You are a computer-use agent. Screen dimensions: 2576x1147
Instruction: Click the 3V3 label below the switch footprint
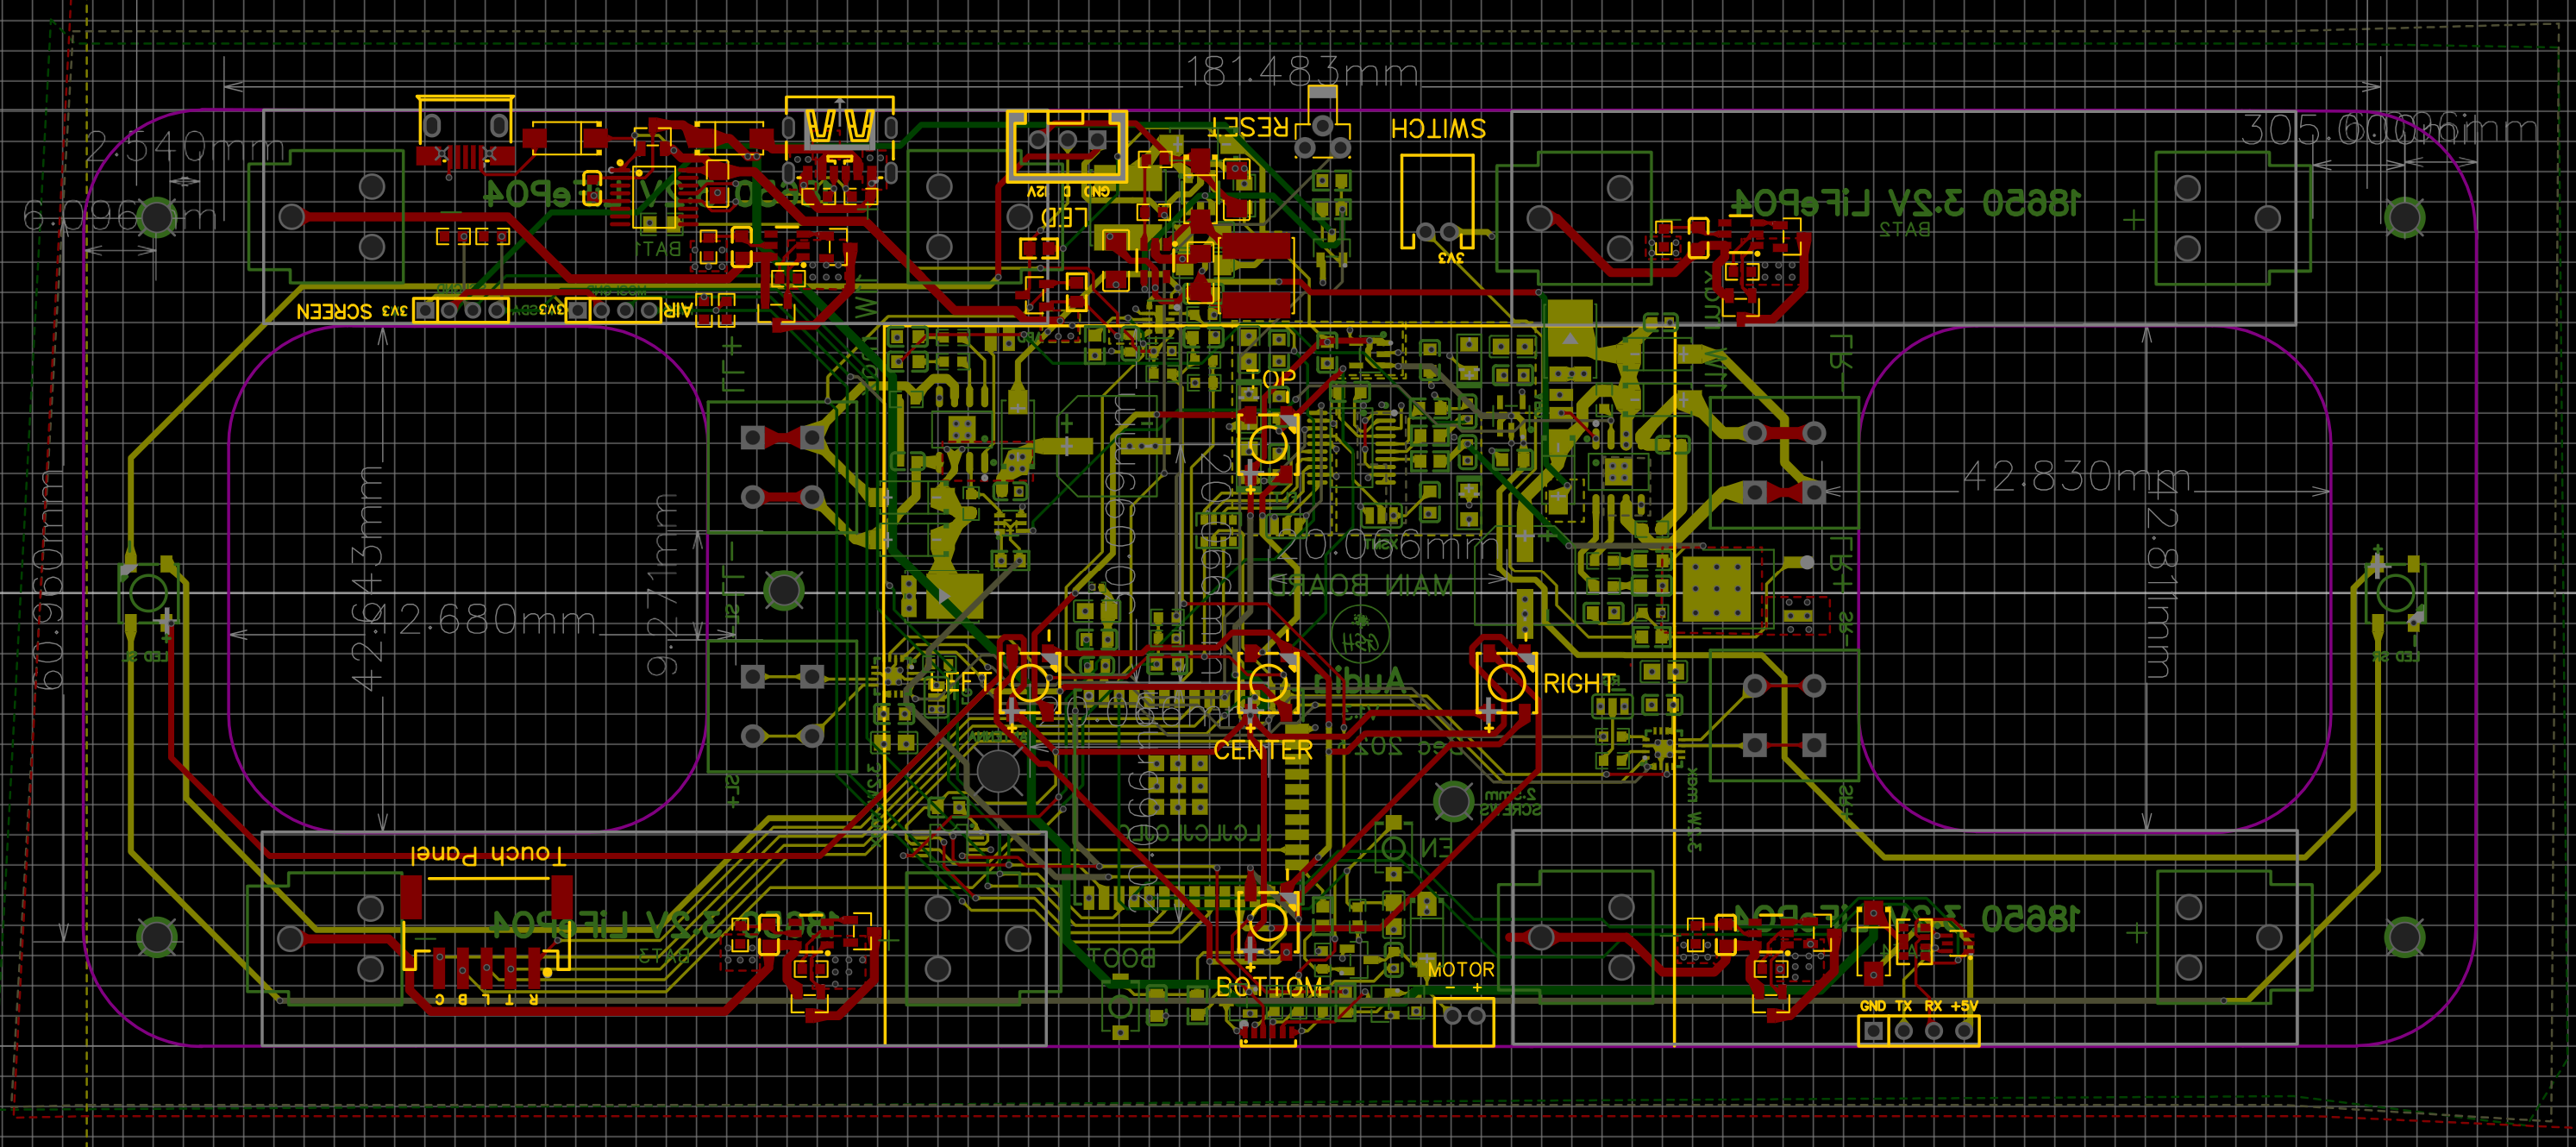pyautogui.click(x=1451, y=258)
